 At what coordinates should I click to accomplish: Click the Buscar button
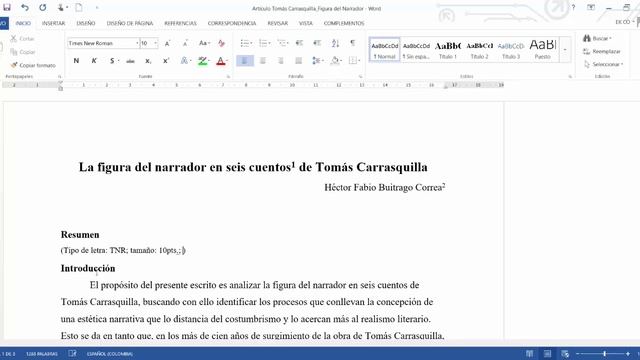tap(597, 38)
